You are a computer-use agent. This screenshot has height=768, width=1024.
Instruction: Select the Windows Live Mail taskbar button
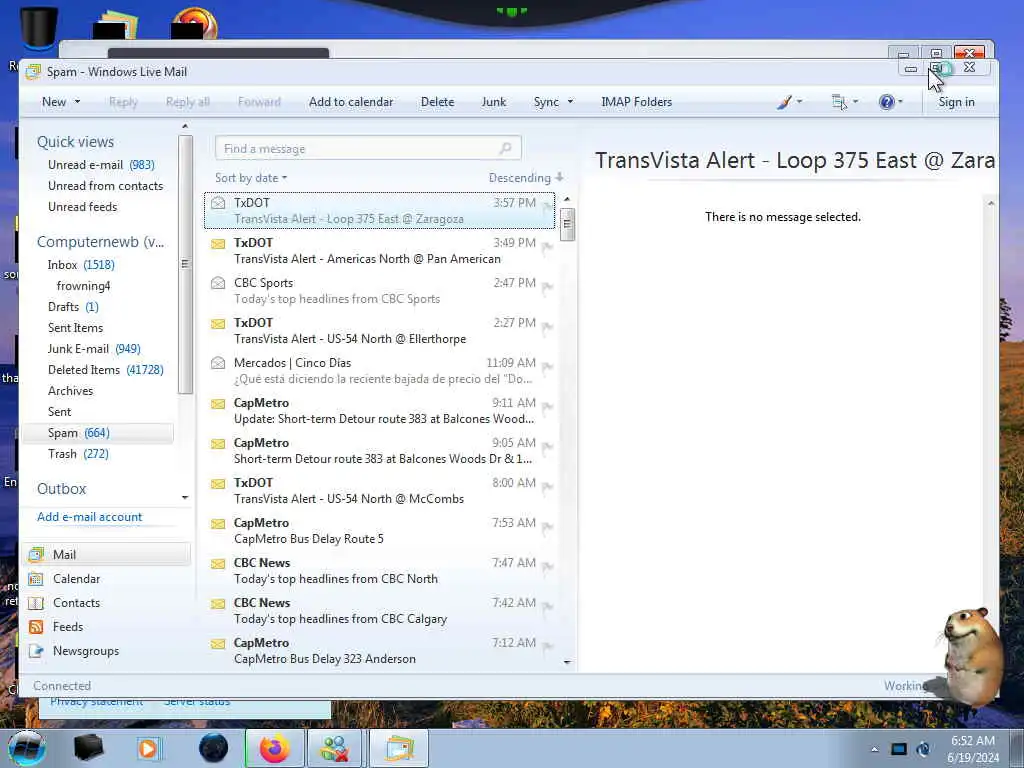pyautogui.click(x=399, y=748)
